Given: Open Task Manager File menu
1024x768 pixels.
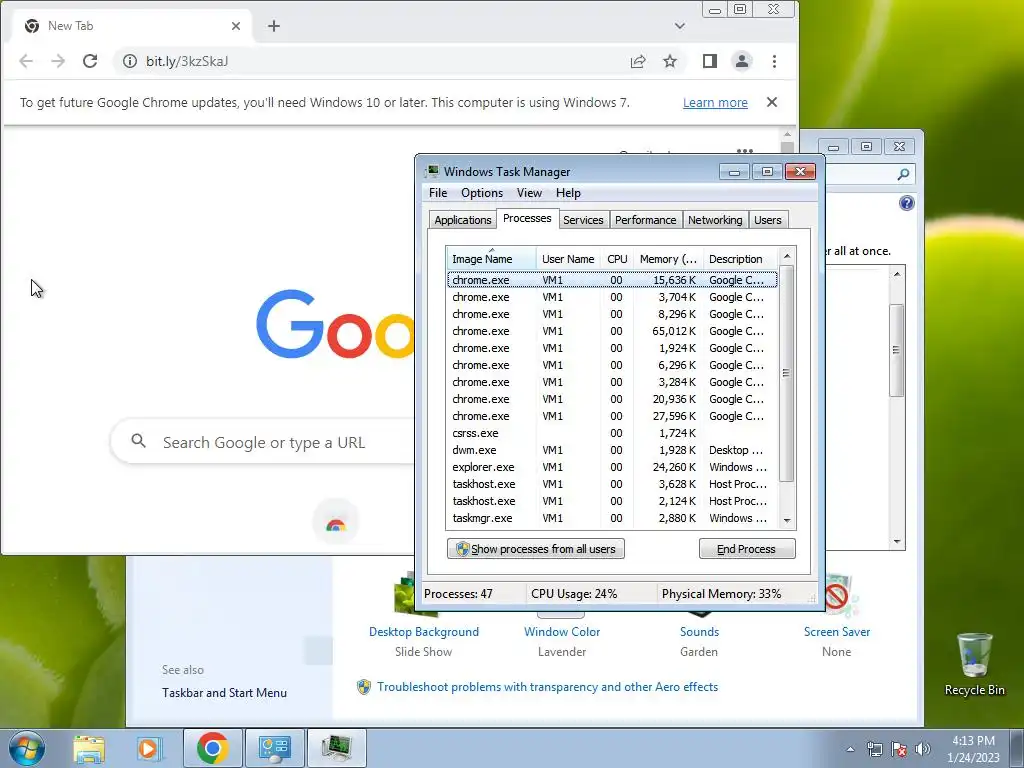Looking at the screenshot, I should tap(438, 193).
